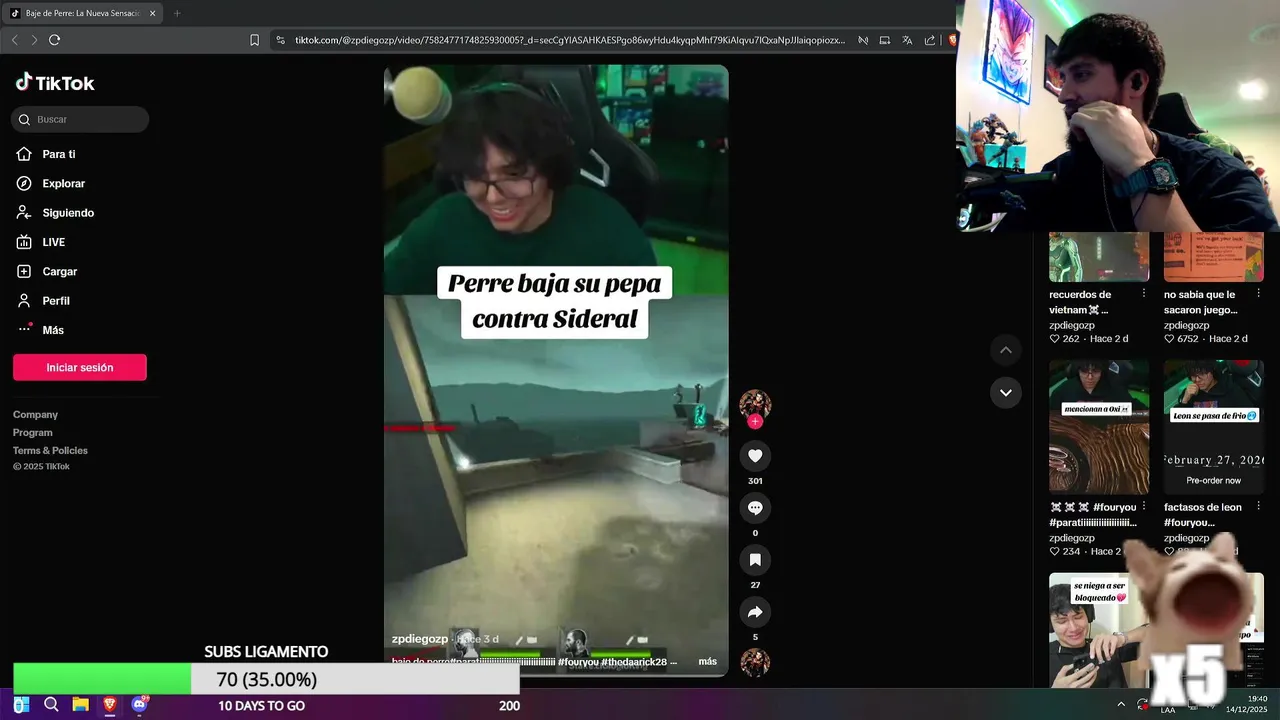Go back in the browser
1280x720 pixels.
click(x=14, y=40)
